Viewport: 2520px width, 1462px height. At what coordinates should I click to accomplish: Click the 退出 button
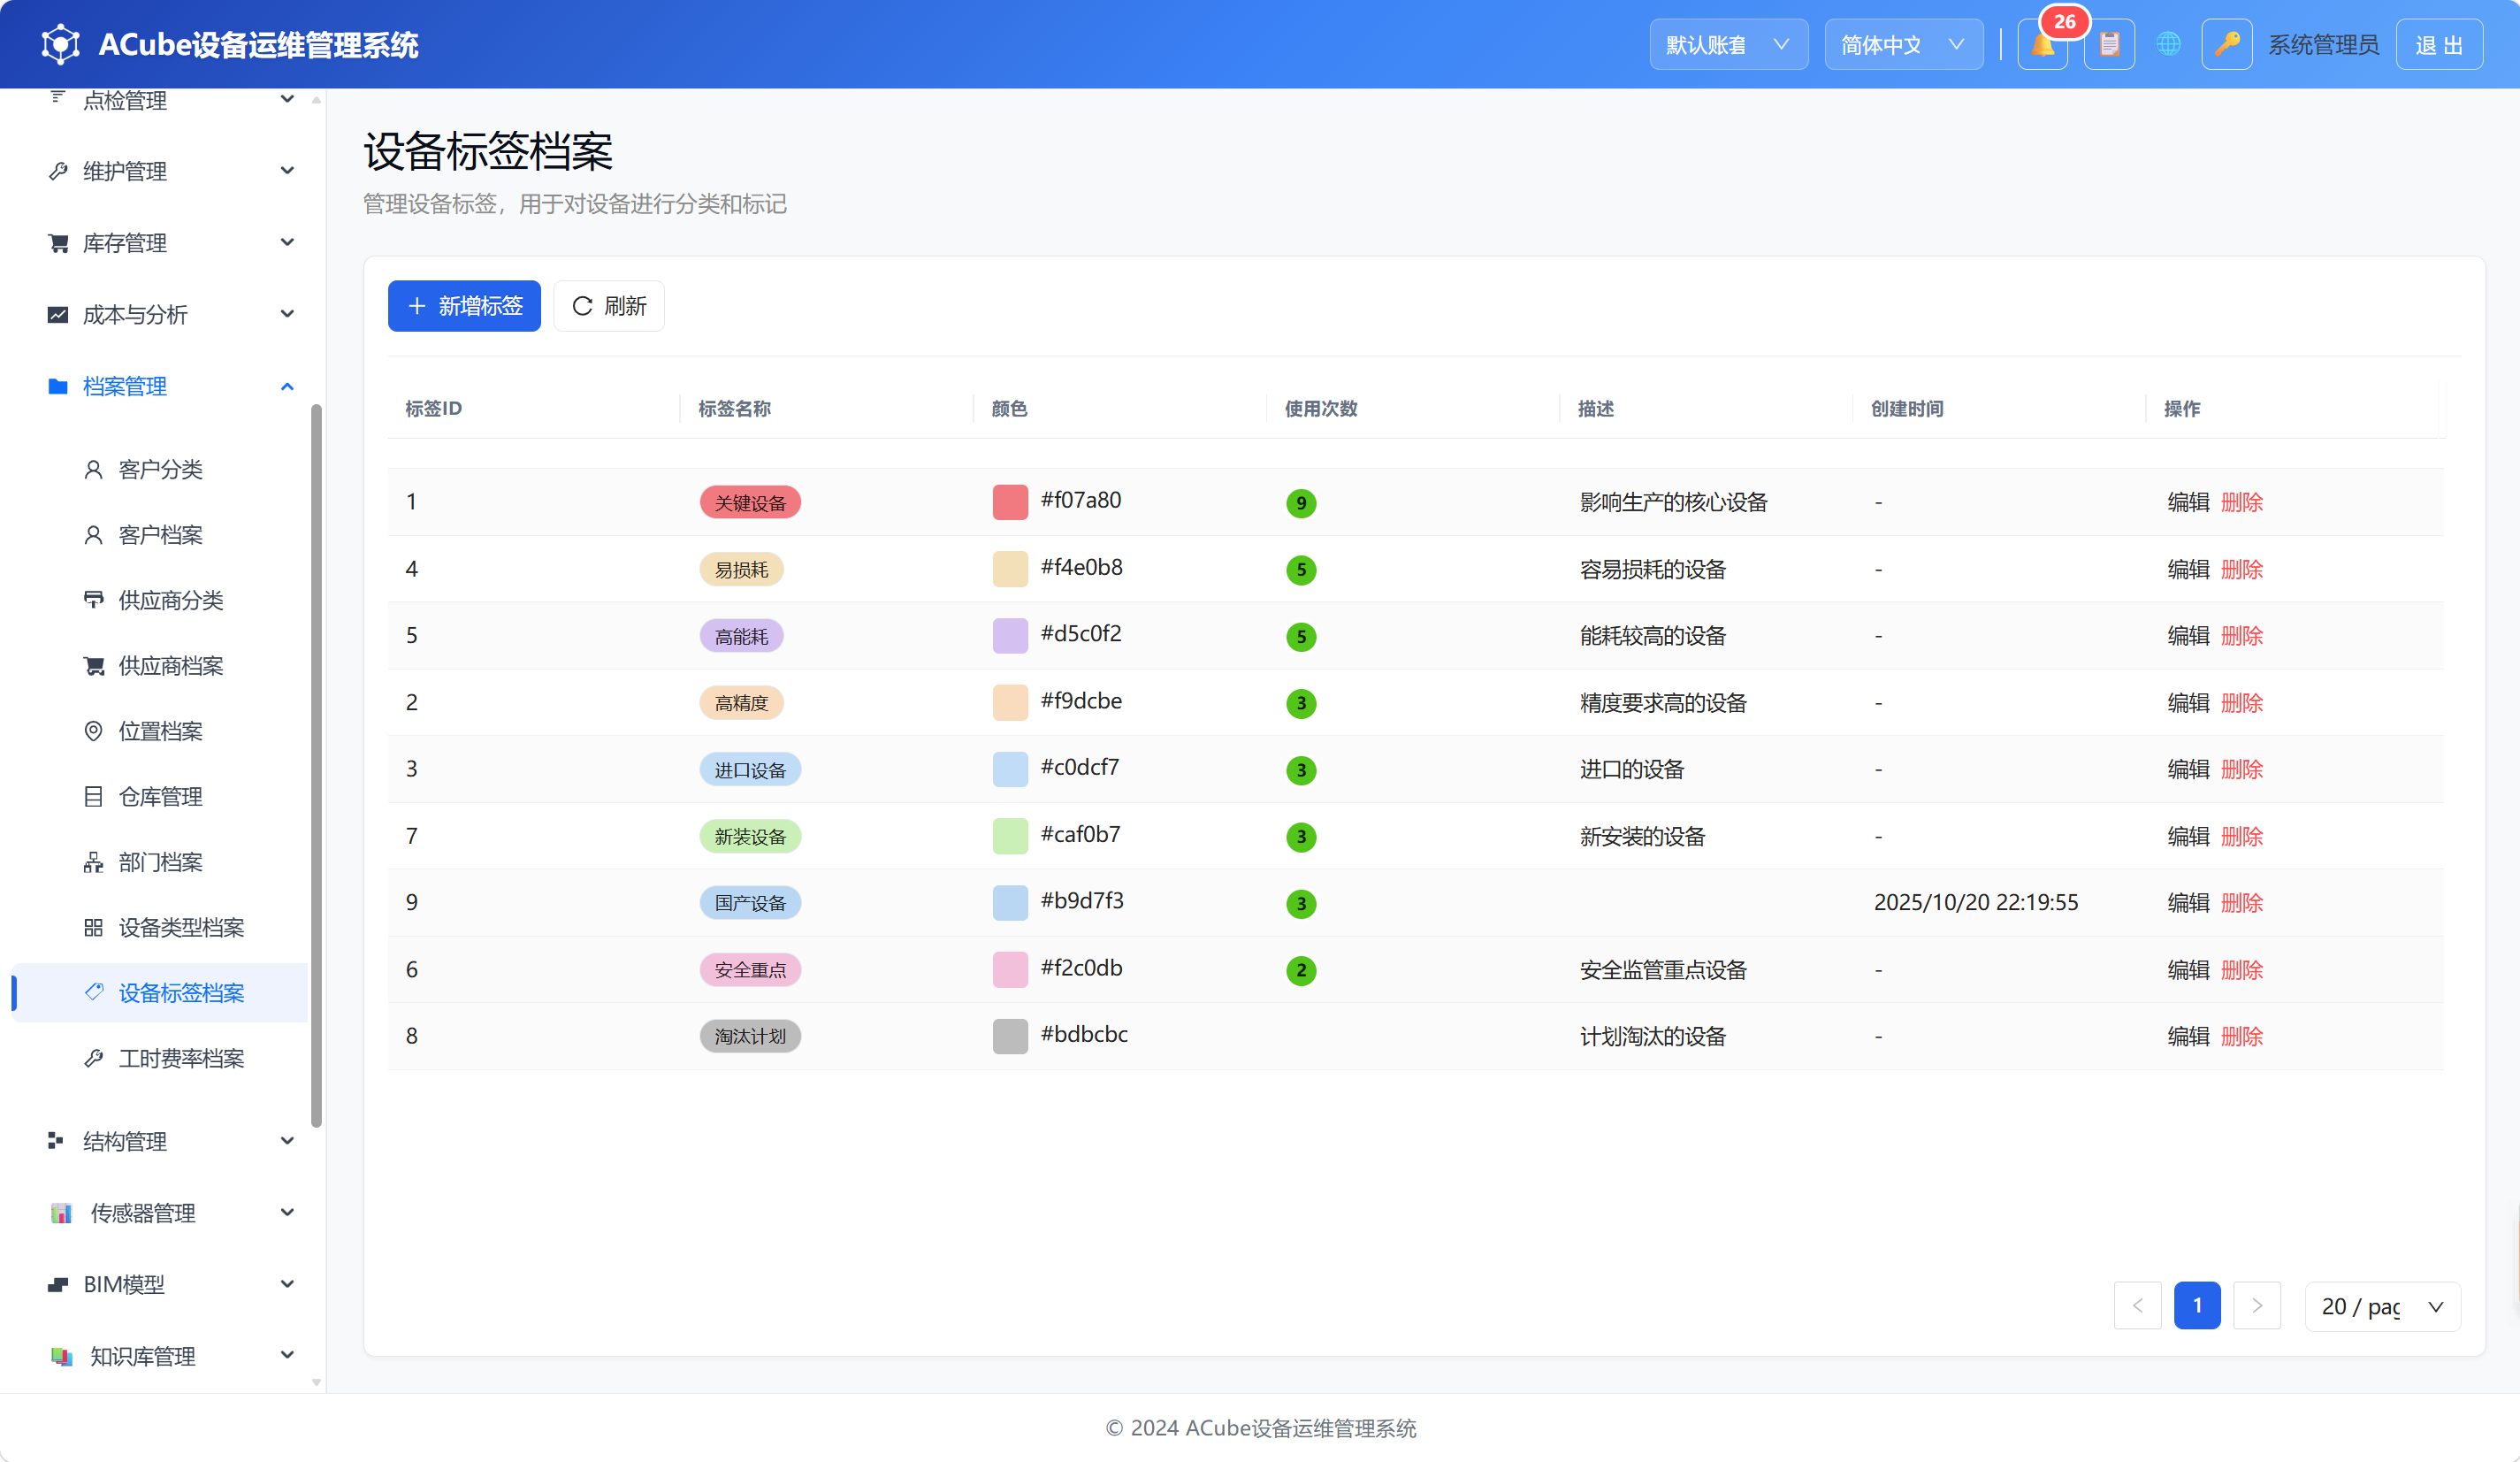pos(2439,45)
